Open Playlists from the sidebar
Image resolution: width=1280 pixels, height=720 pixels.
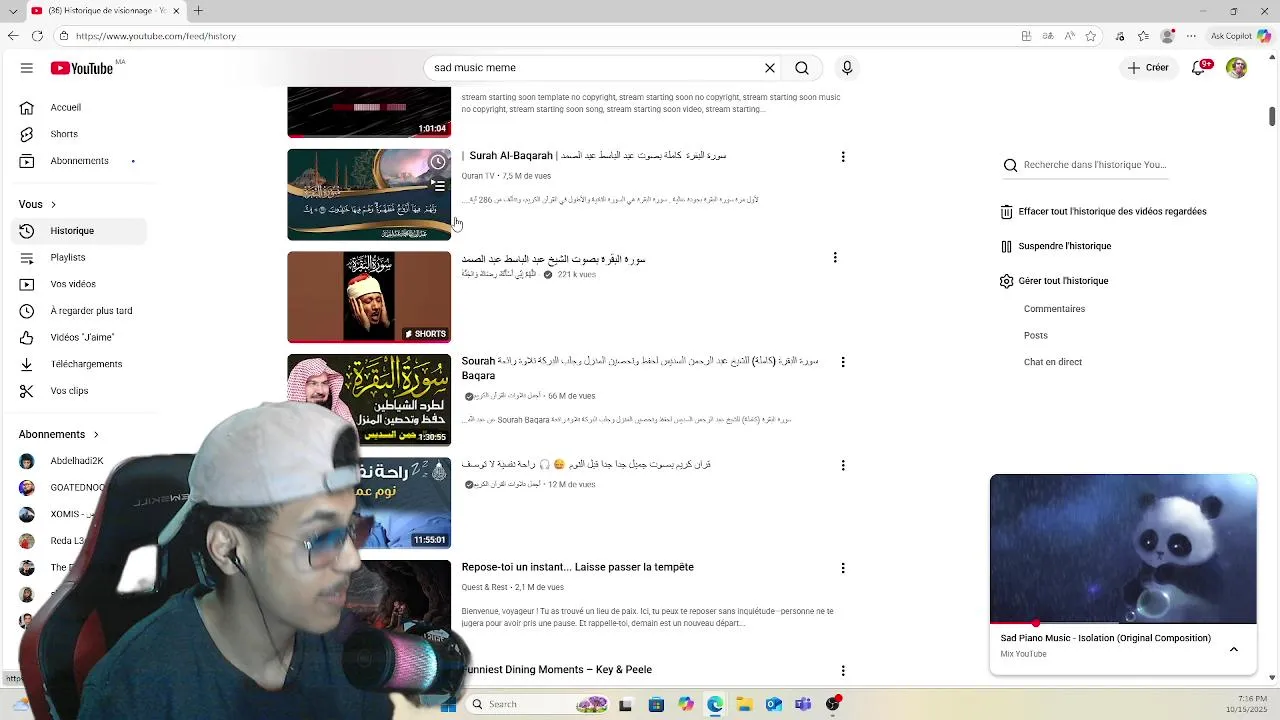80,257
